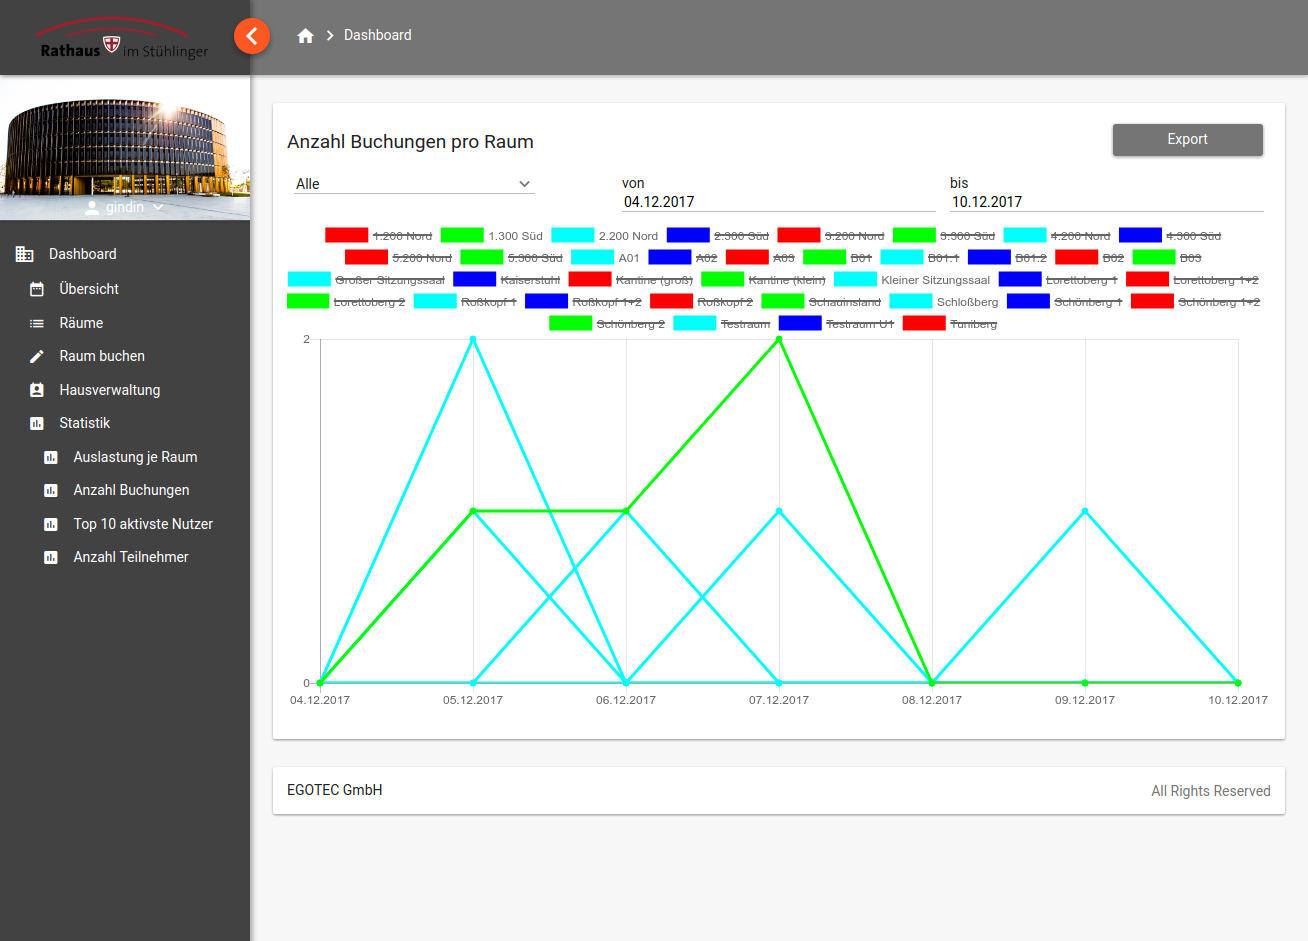Click the Top 10 aktivste Nutzer chart icon

[51, 524]
